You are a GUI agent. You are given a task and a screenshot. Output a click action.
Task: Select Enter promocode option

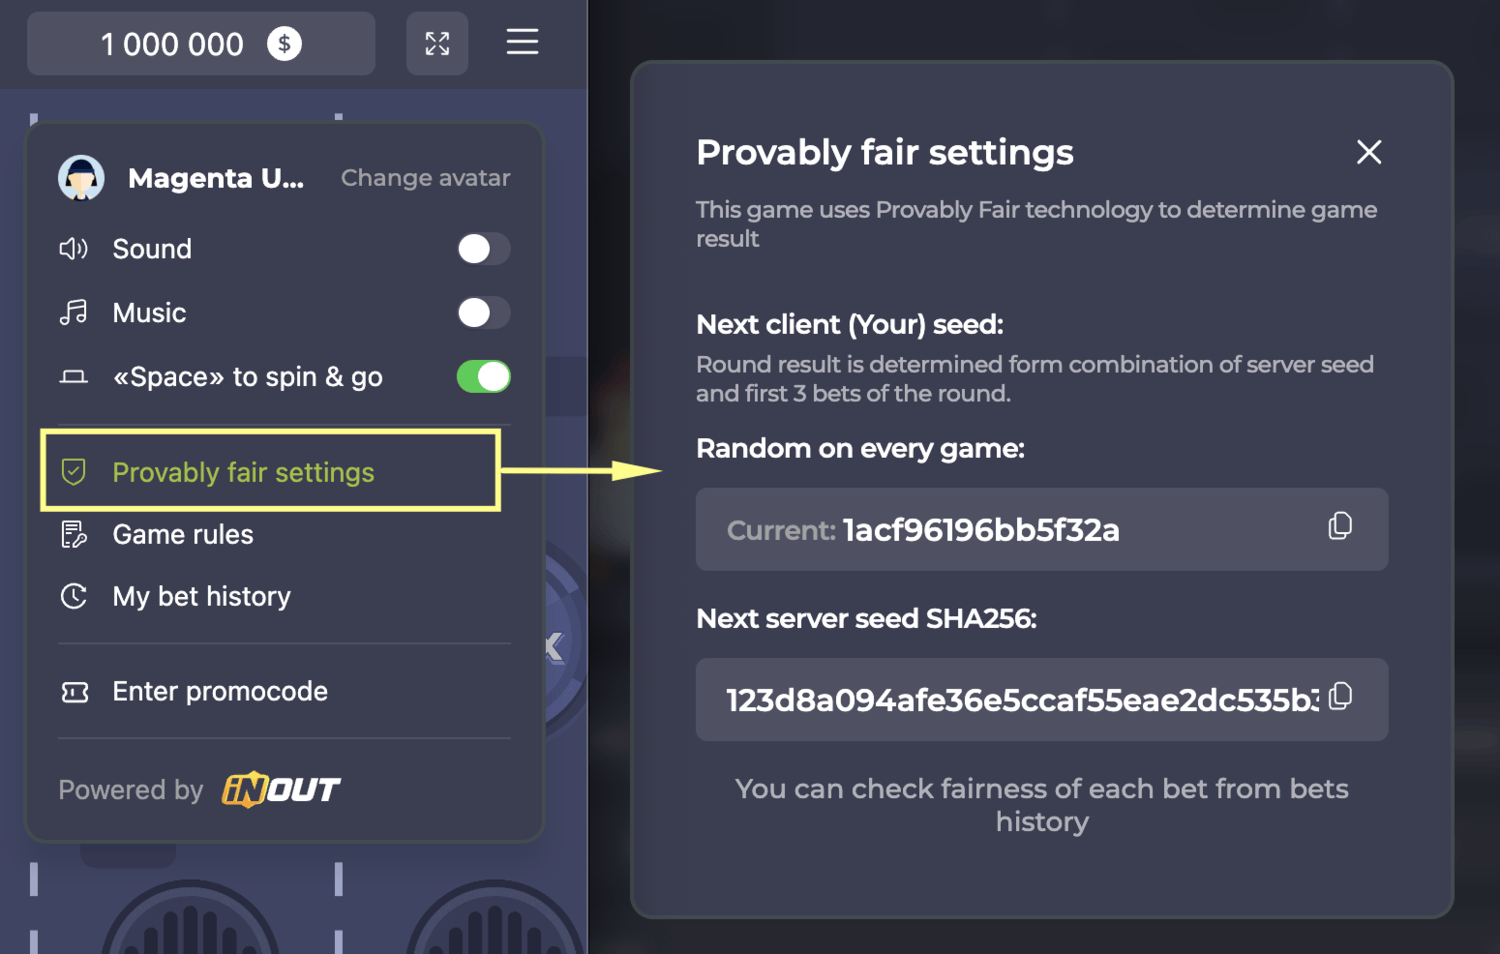coord(220,692)
